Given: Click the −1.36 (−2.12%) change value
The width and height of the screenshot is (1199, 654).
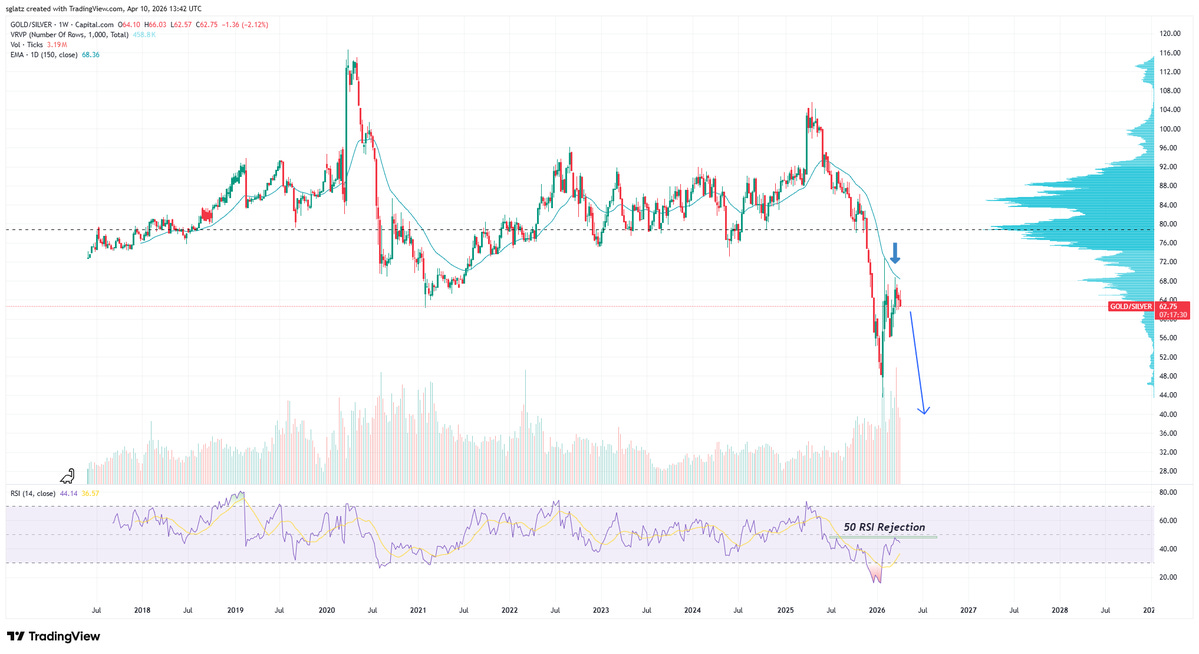Looking at the screenshot, I should pos(245,24).
